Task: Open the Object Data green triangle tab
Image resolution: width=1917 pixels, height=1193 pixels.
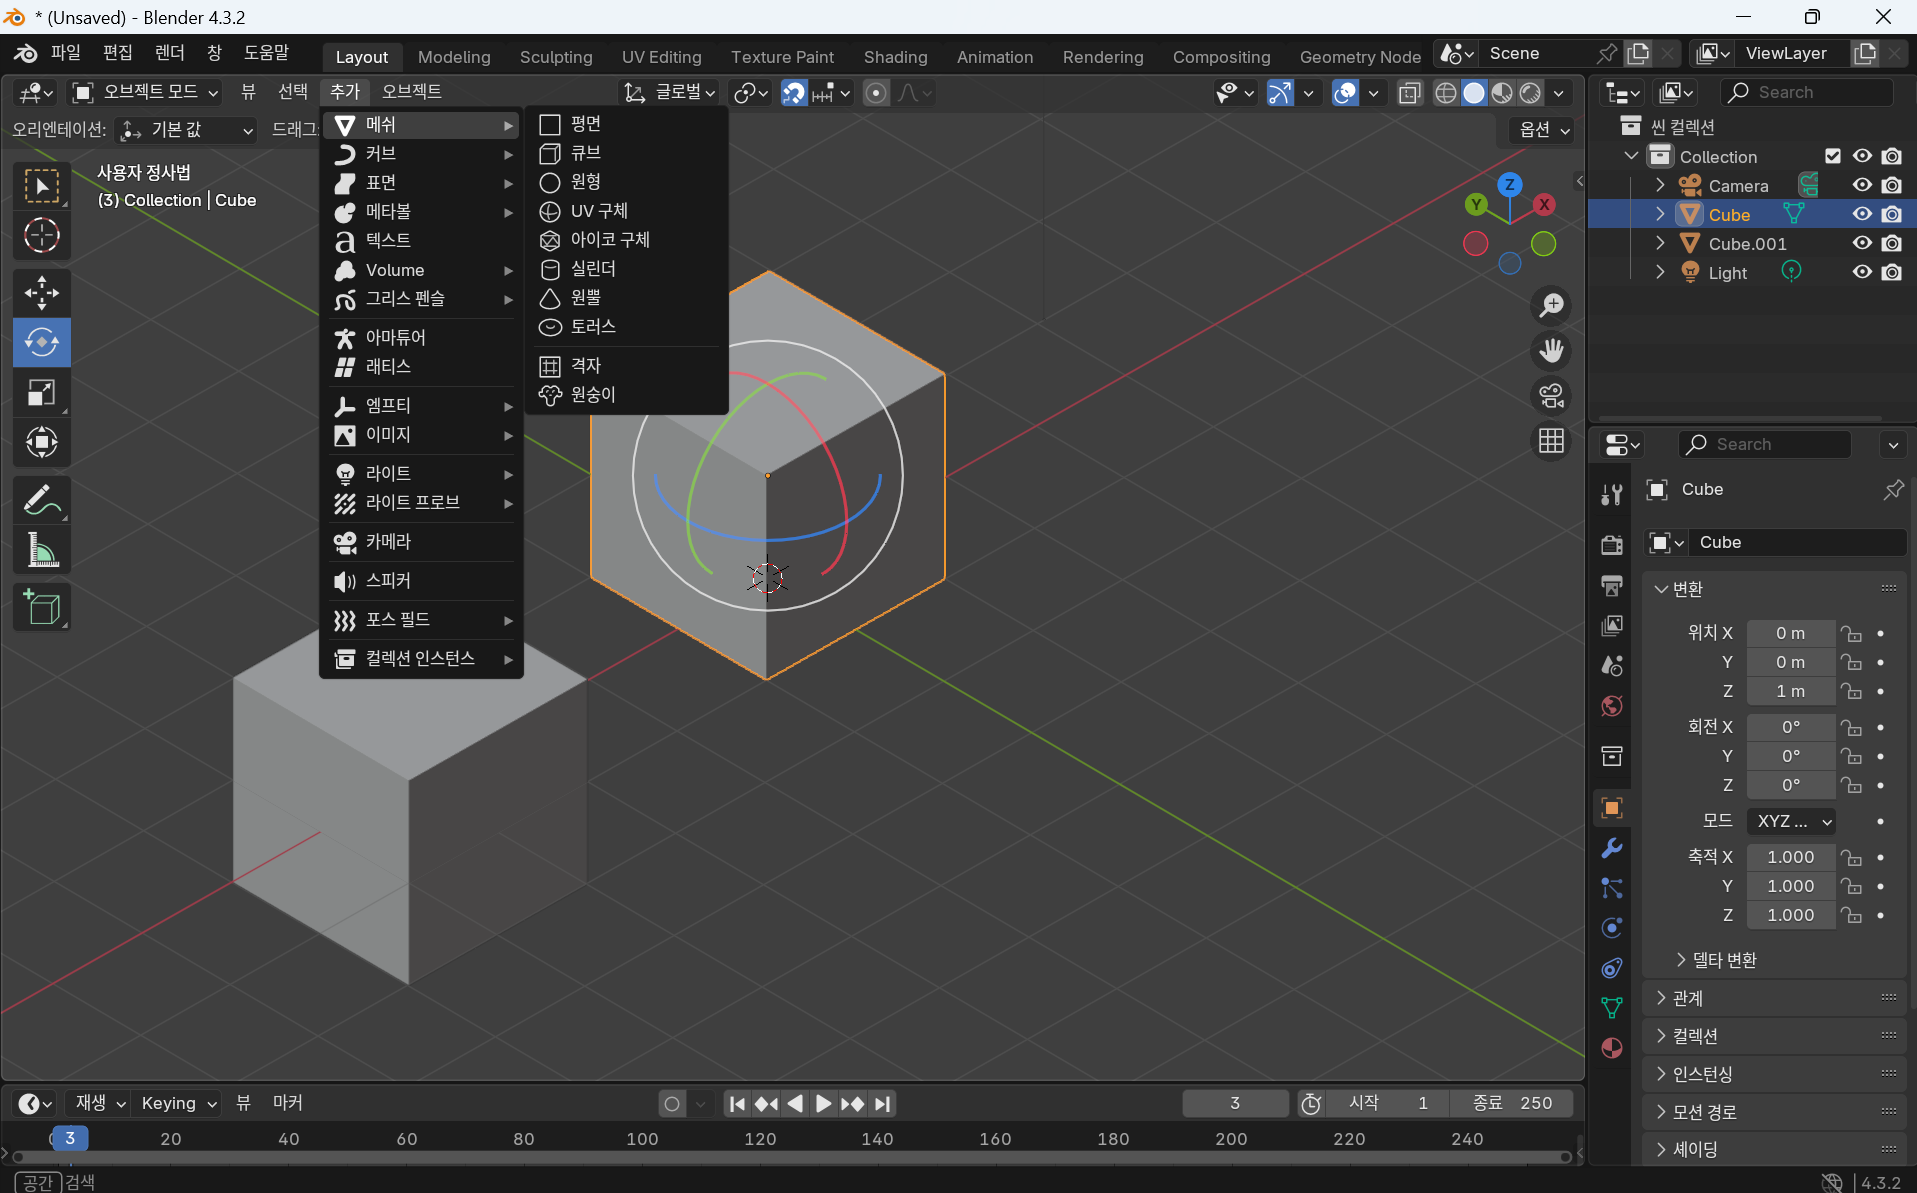Action: click(1611, 1008)
